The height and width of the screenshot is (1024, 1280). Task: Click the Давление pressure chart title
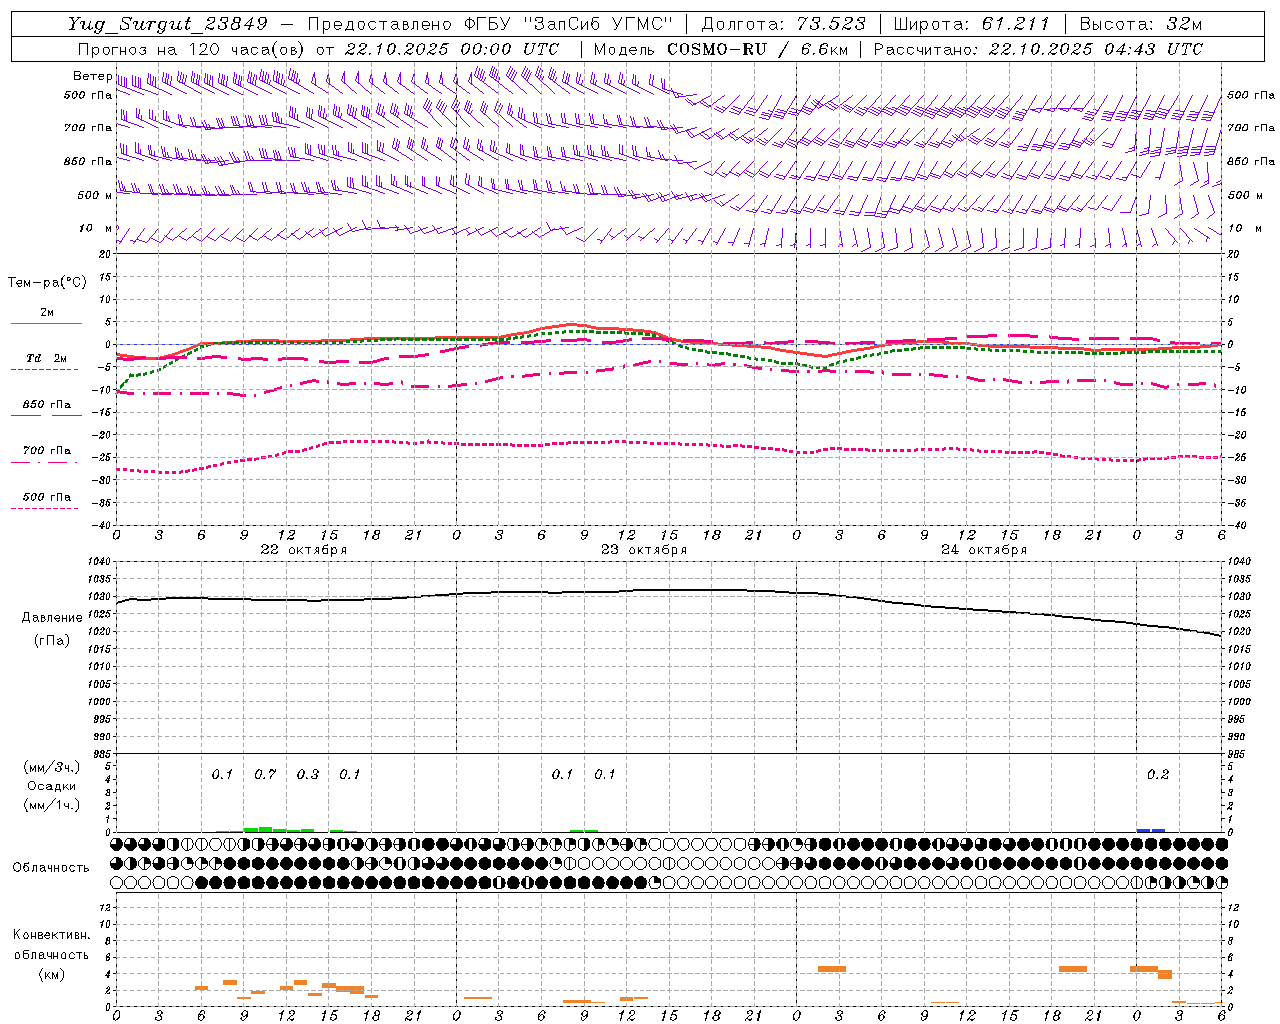click(x=51, y=618)
